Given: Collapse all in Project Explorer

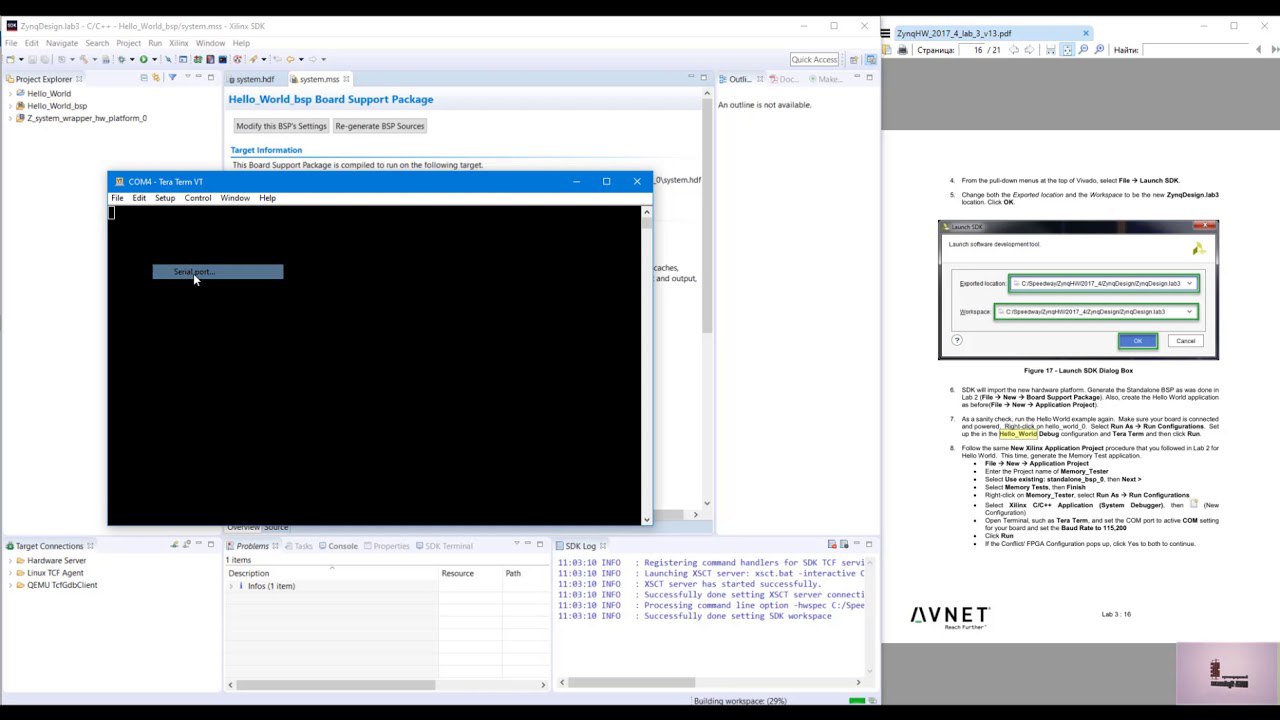Looking at the screenshot, I should click(x=143, y=78).
